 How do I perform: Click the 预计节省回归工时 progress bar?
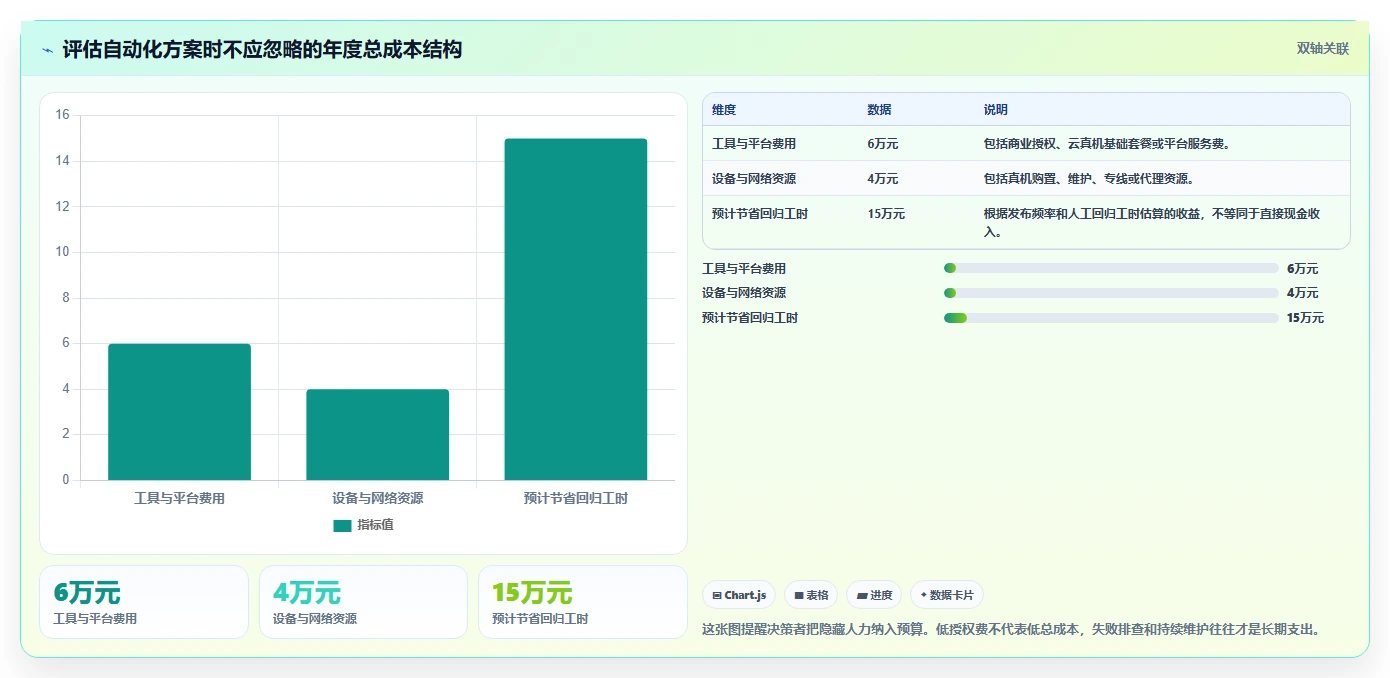click(x=1111, y=318)
